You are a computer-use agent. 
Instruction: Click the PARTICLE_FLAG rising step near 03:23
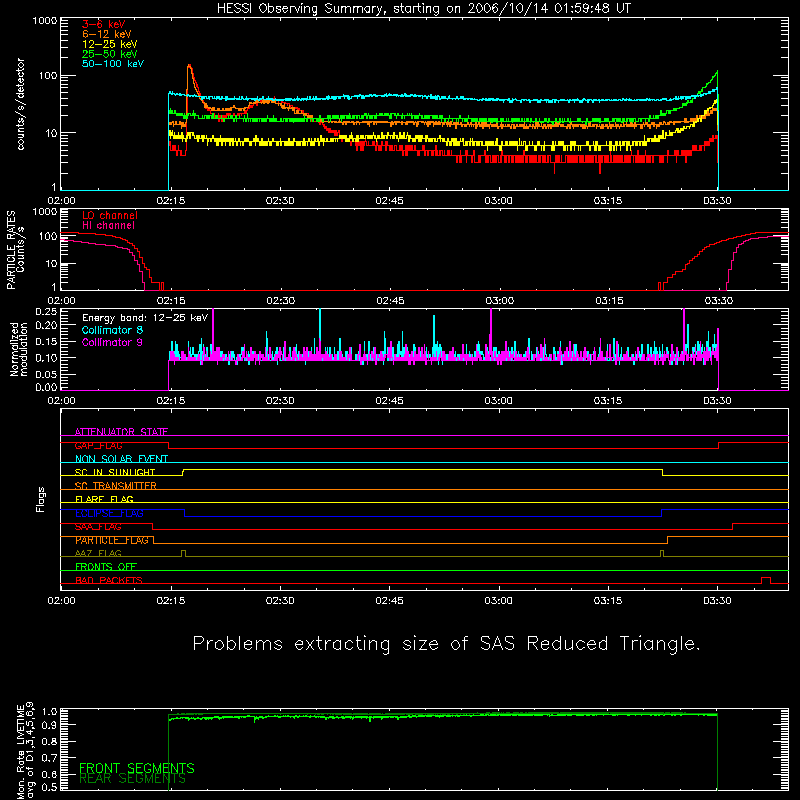(x=668, y=540)
